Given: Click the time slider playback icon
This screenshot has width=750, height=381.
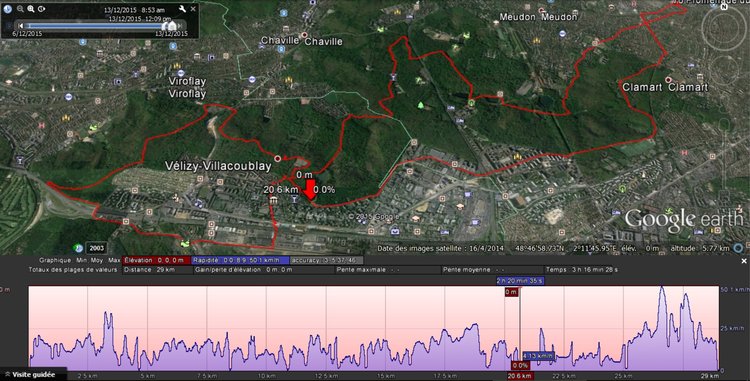Looking at the screenshot, I should [x=42, y=9].
